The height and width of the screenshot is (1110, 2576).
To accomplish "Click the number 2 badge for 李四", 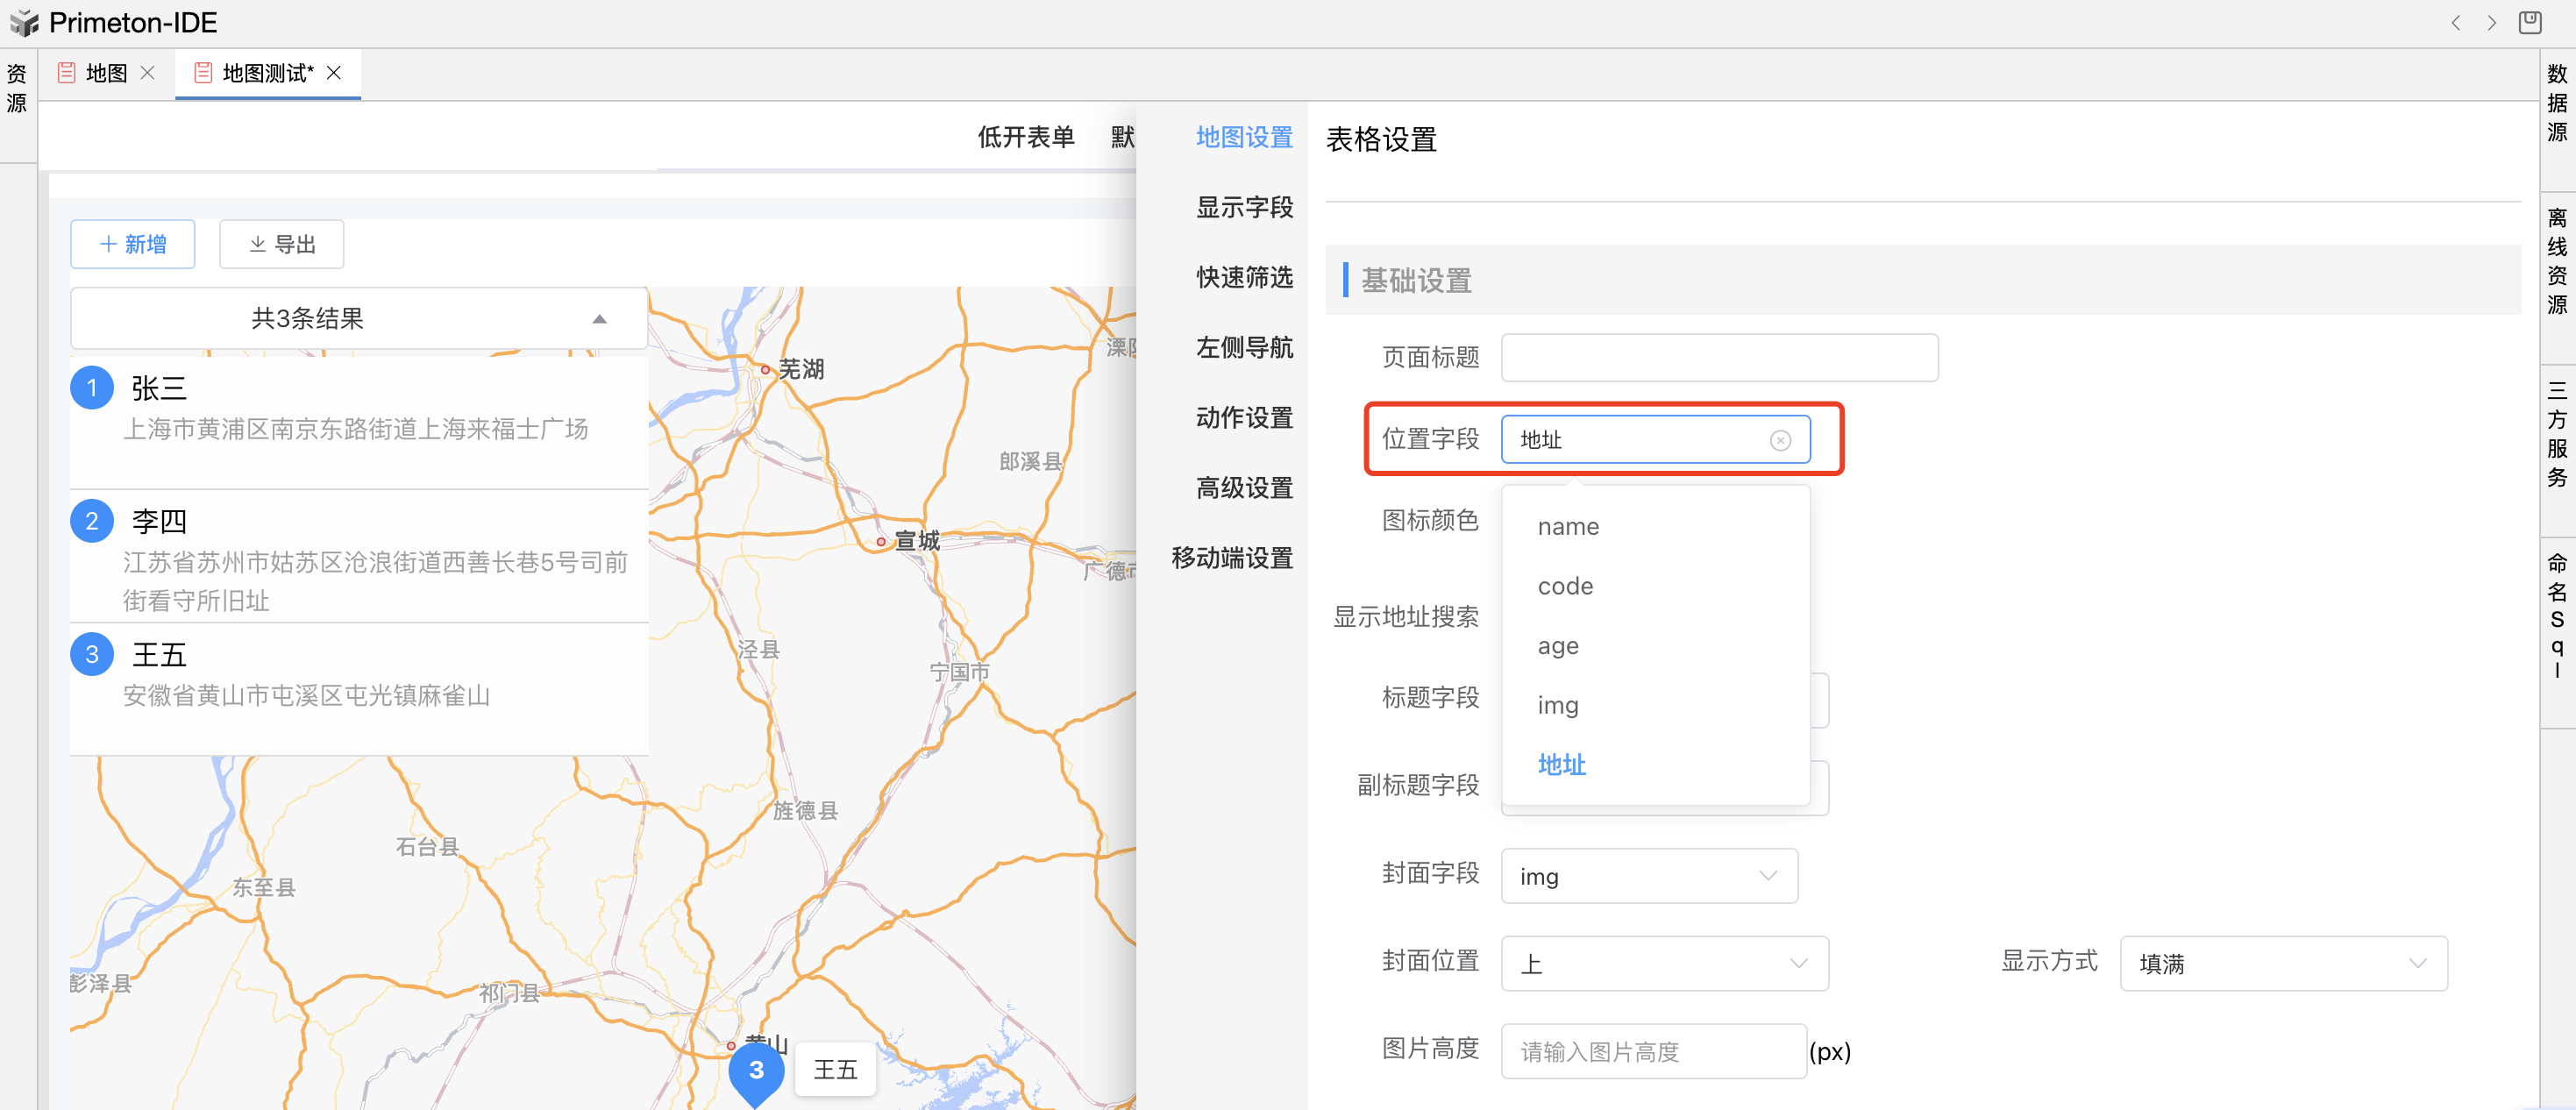I will 92,521.
